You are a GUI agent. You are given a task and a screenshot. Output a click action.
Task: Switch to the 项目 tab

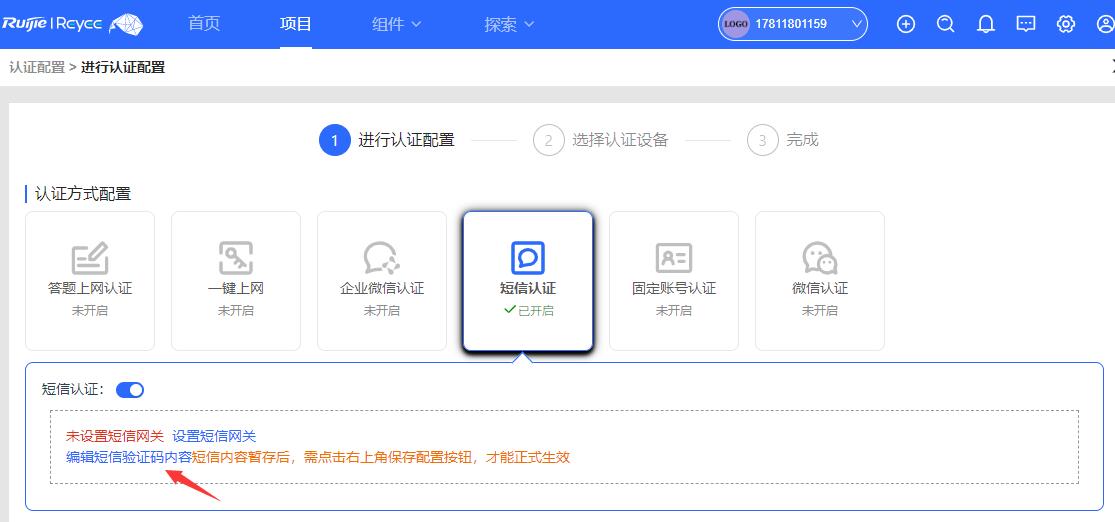pos(296,24)
